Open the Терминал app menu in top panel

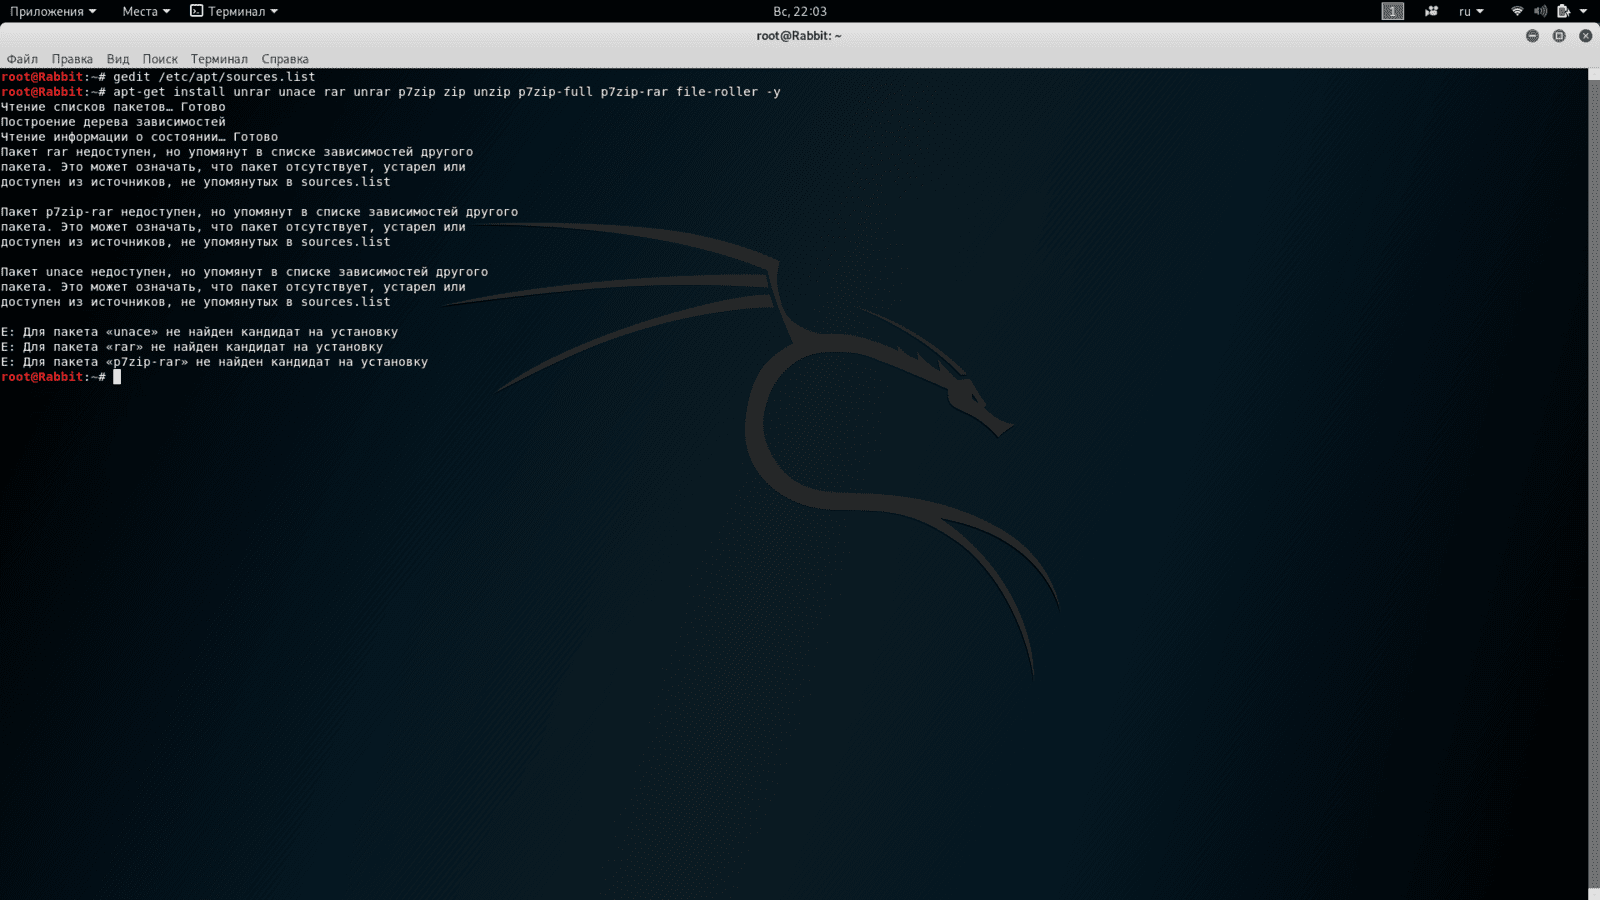(235, 11)
